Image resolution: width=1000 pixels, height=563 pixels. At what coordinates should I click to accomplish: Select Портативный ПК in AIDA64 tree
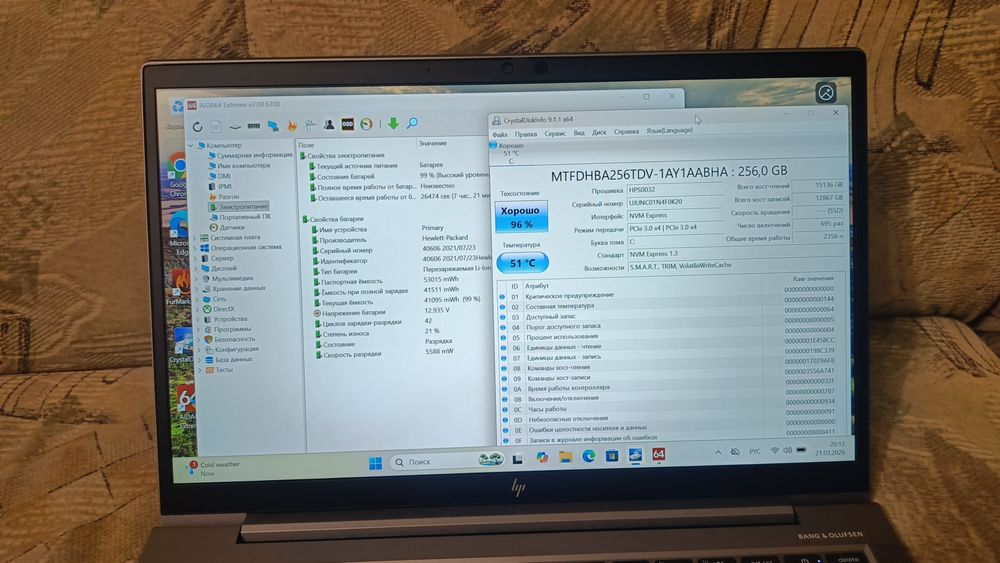coord(245,217)
